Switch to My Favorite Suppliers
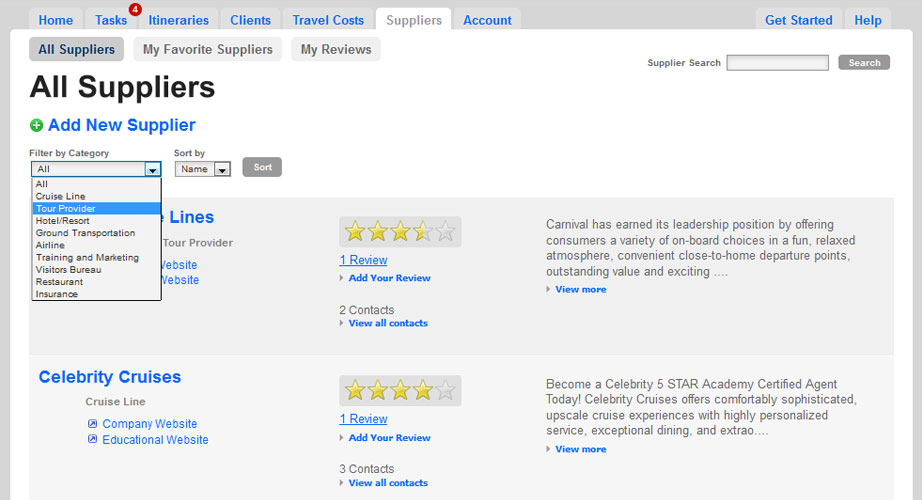Viewport: 922px width, 500px height. point(208,49)
